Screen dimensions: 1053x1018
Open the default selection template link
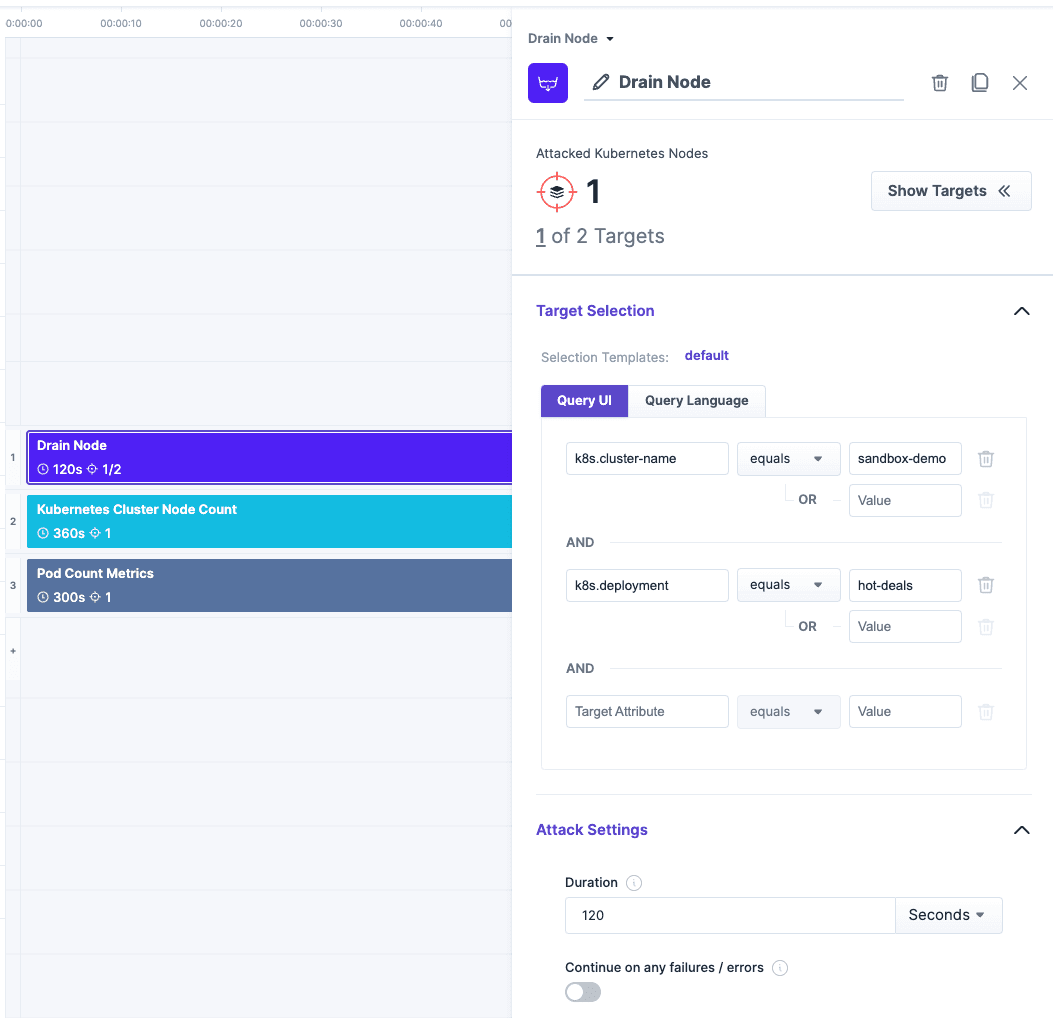point(706,355)
